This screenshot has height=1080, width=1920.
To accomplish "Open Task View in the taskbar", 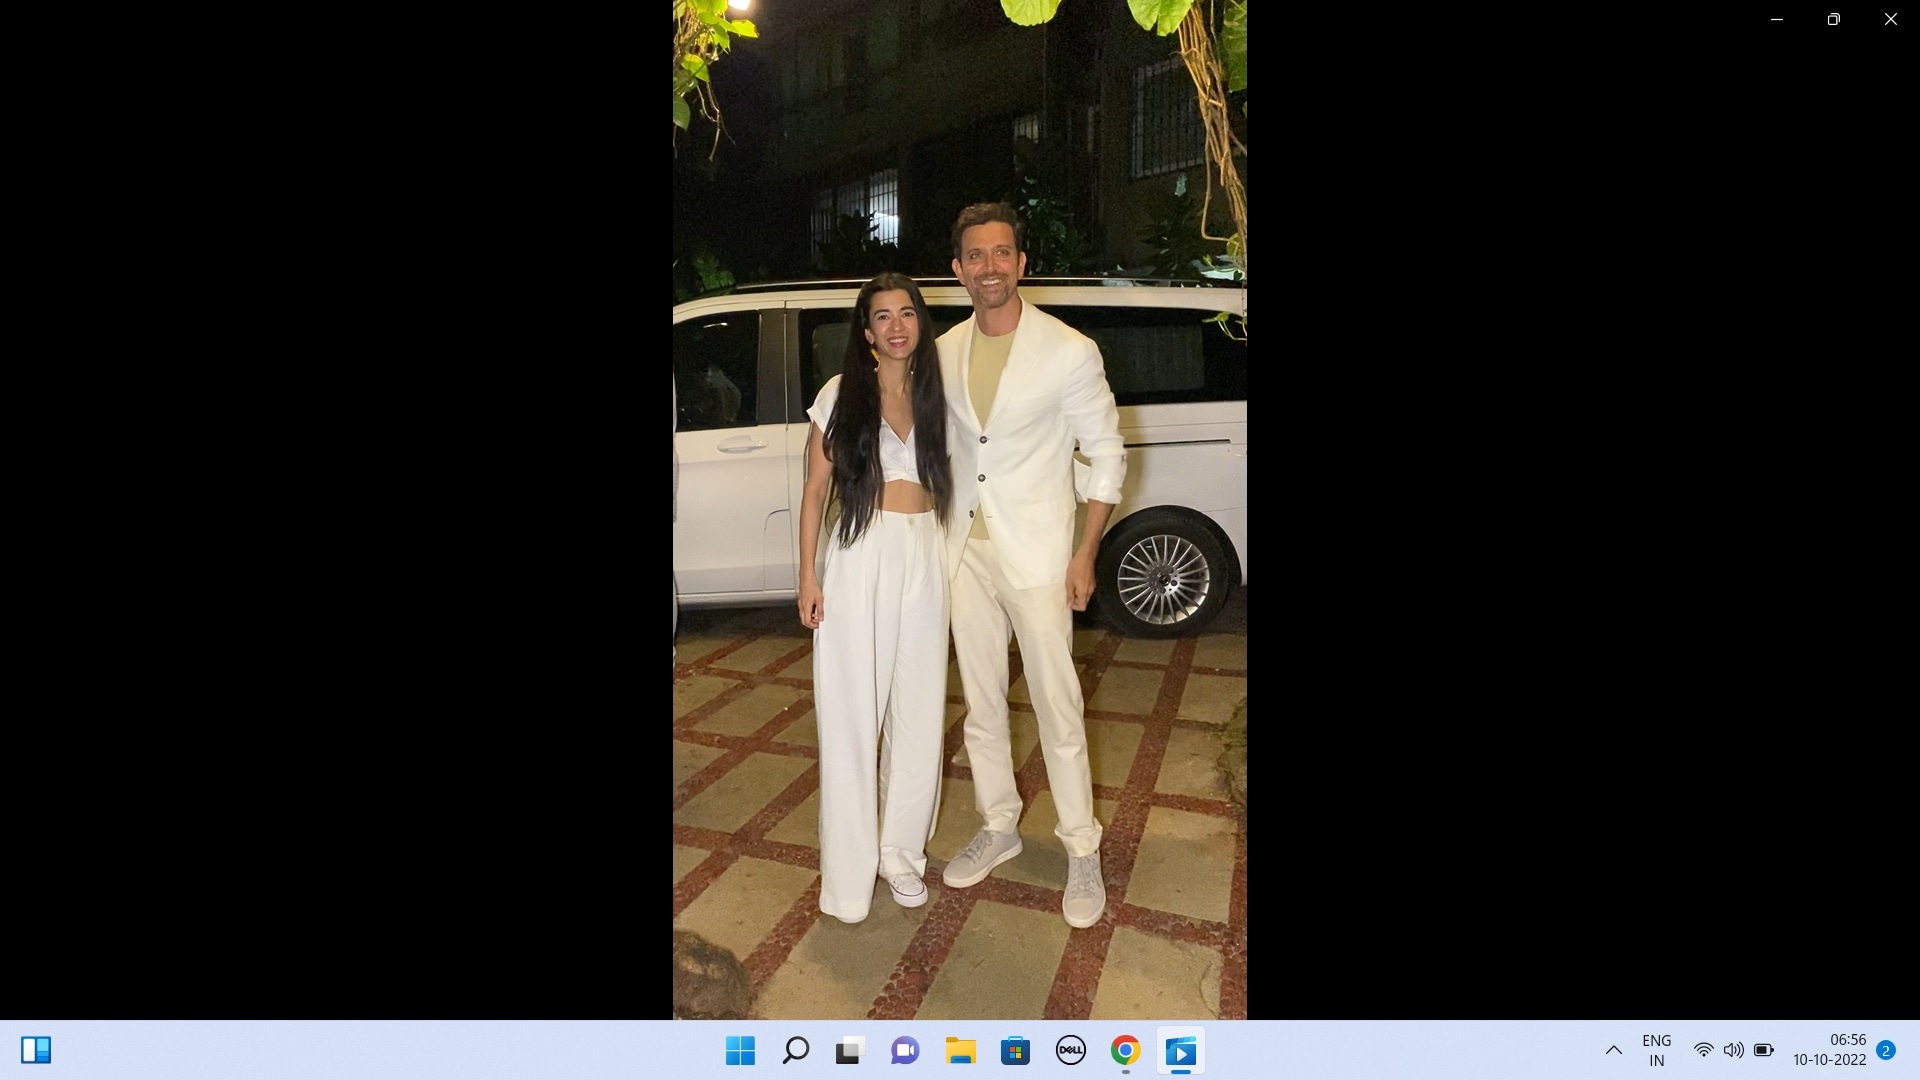I will click(x=850, y=1051).
